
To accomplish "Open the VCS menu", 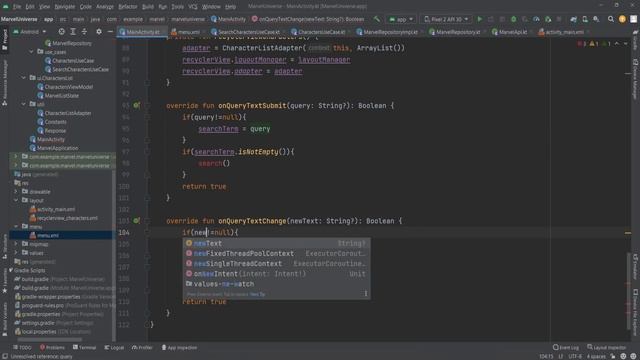I will click(x=193, y=7).
